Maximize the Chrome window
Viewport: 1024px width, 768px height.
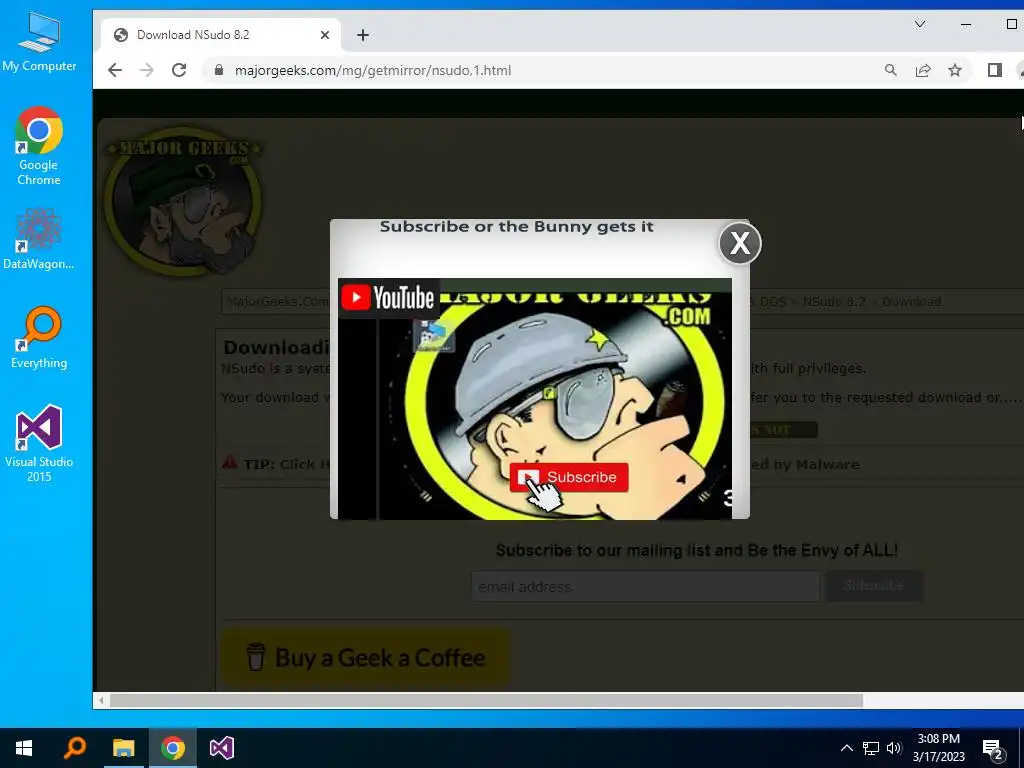tap(1012, 25)
